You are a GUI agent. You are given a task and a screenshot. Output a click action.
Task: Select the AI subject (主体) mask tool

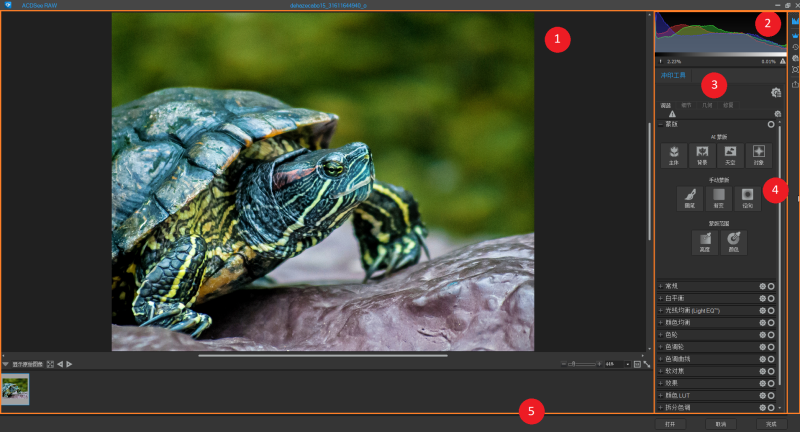tap(674, 154)
